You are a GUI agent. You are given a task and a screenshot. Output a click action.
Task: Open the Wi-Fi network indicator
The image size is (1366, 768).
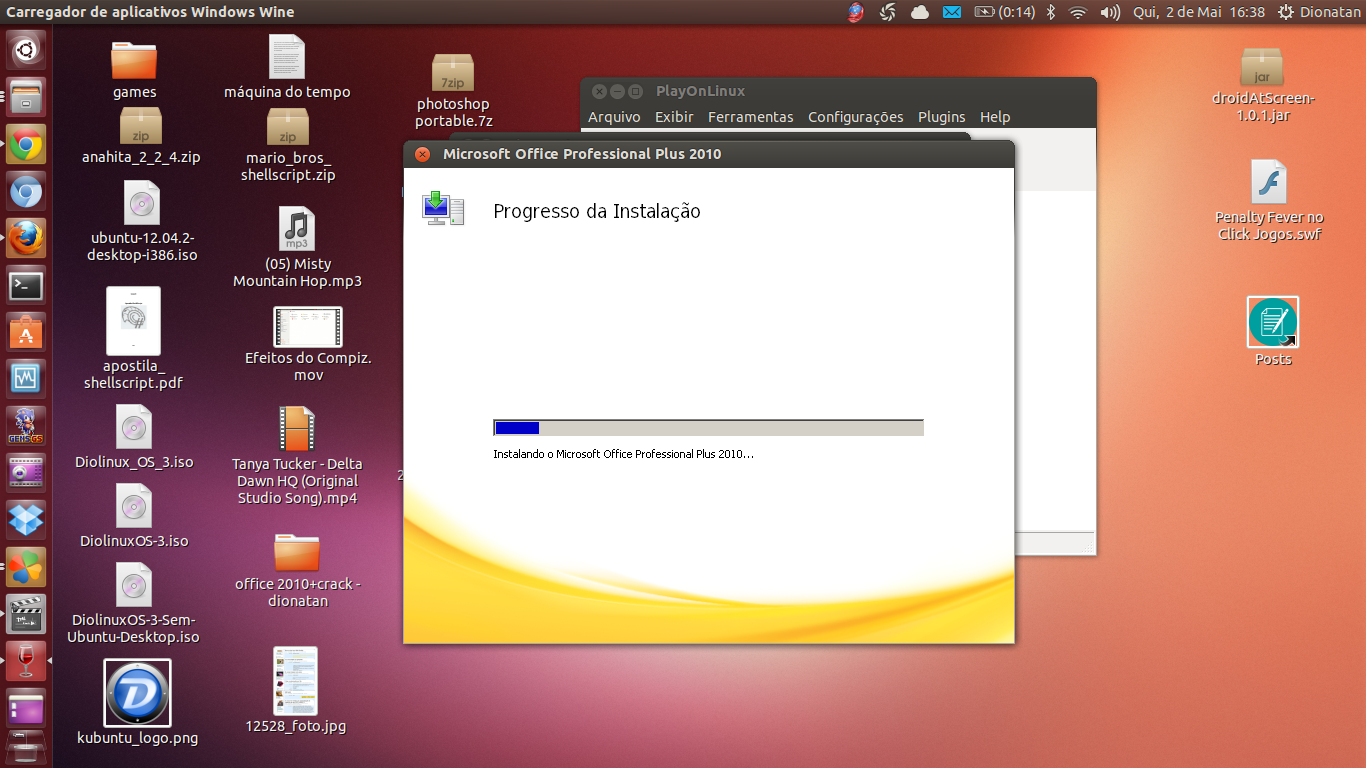tap(1078, 12)
